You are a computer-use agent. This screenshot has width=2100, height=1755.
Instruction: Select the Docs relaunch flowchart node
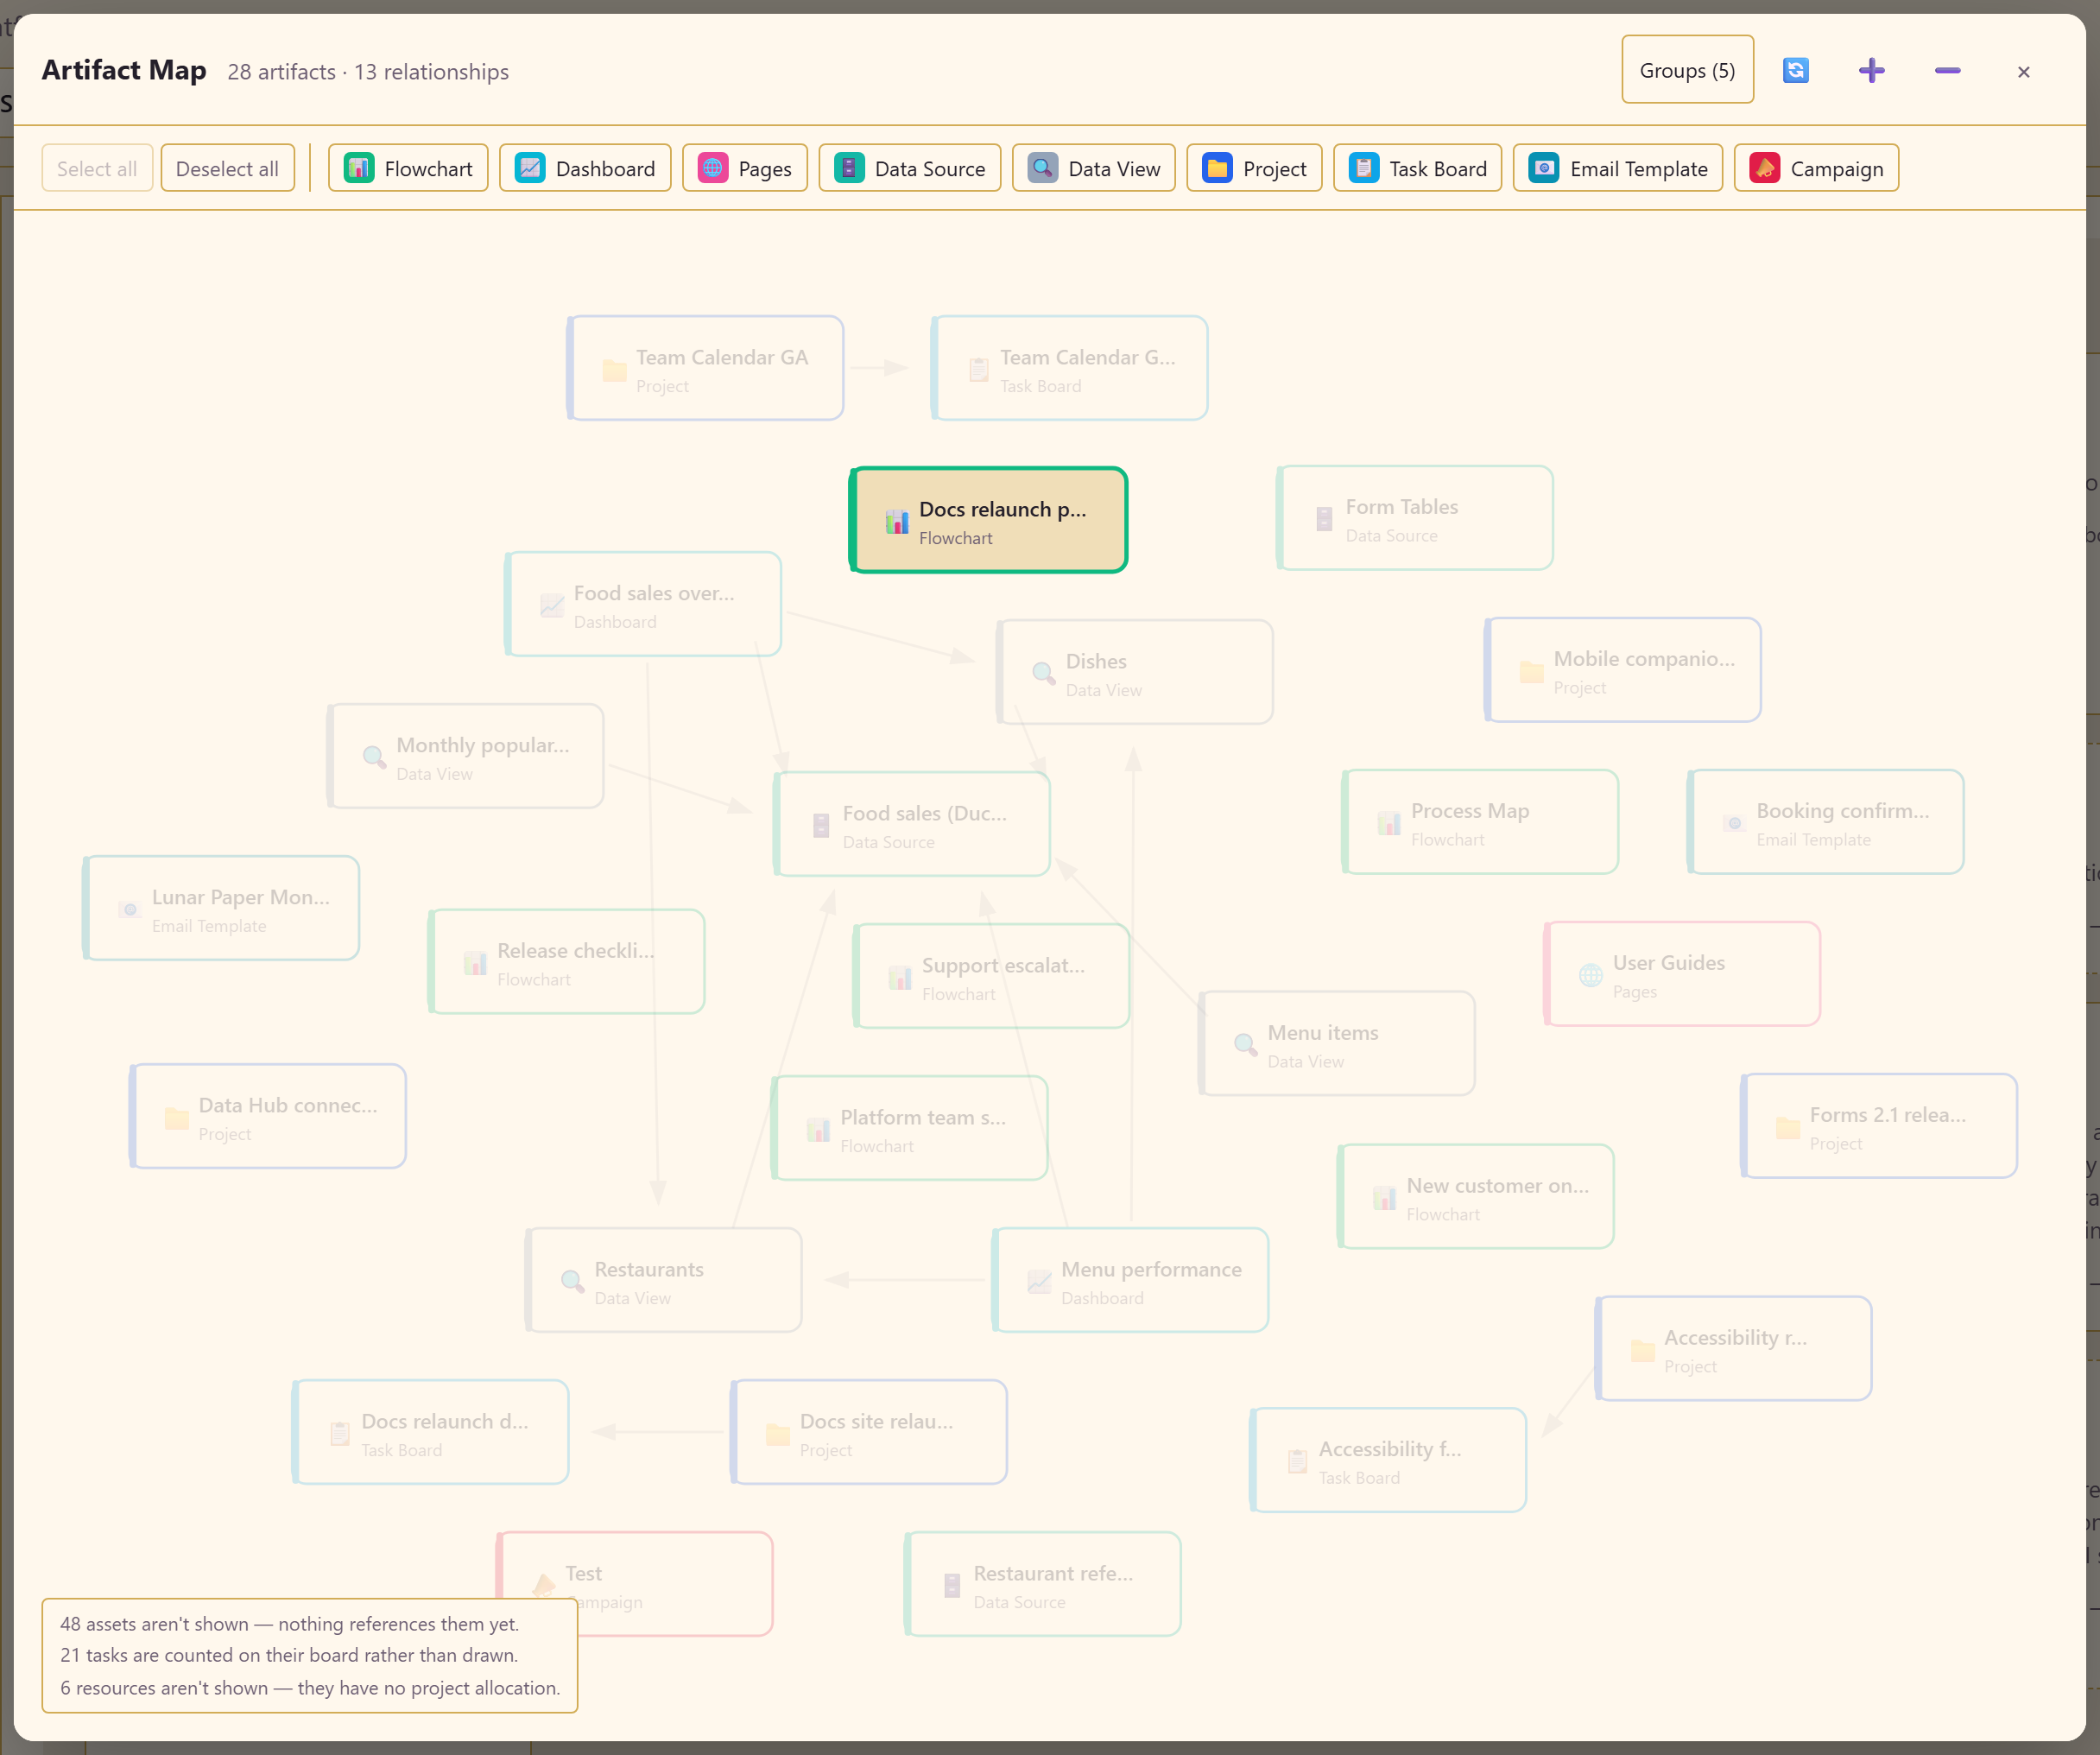tap(988, 520)
